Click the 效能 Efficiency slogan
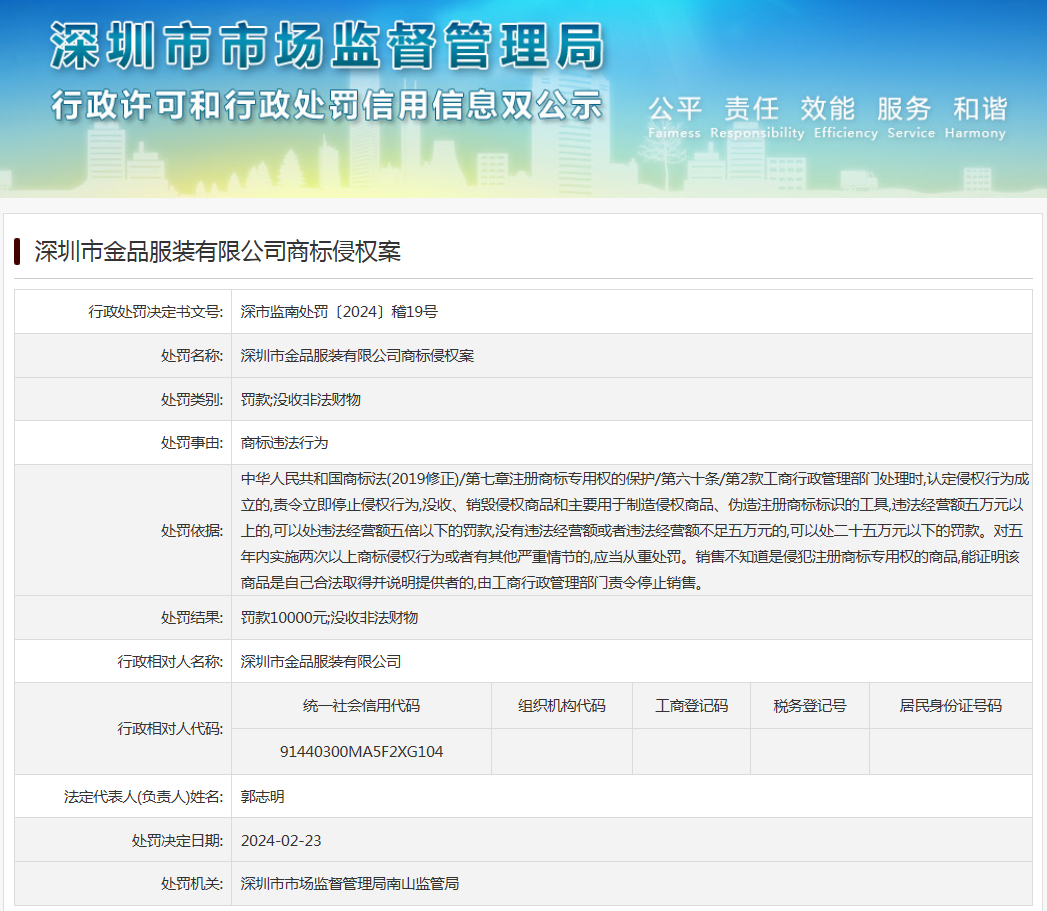This screenshot has width=1047, height=911. point(845,118)
